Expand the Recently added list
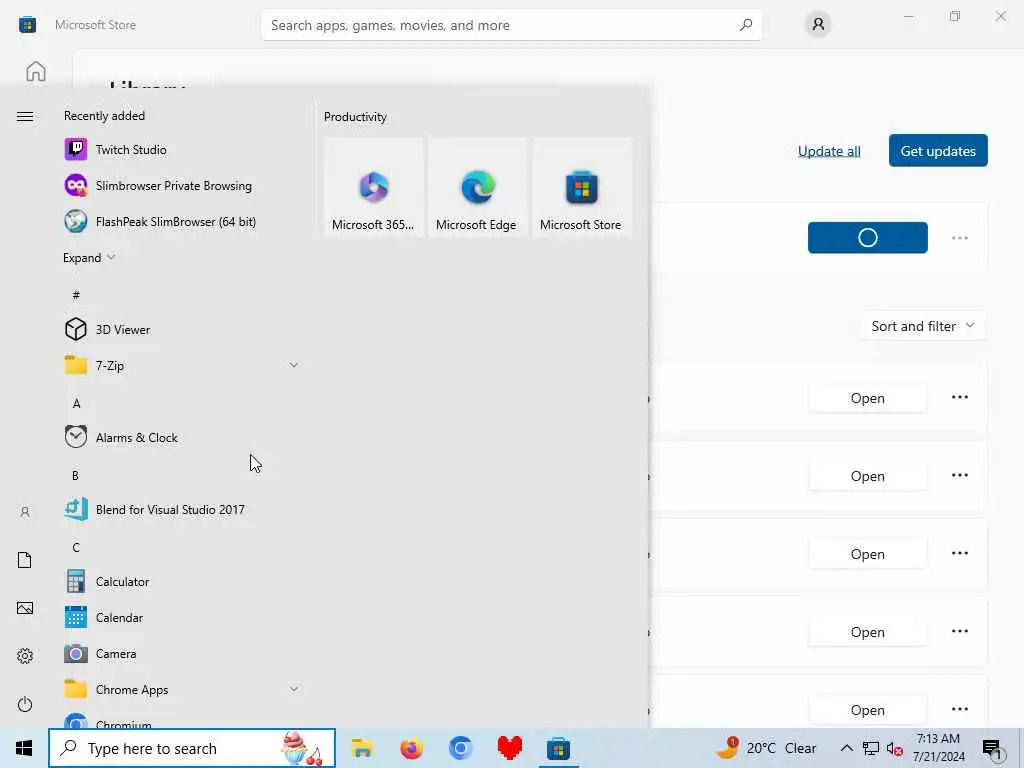 point(89,257)
